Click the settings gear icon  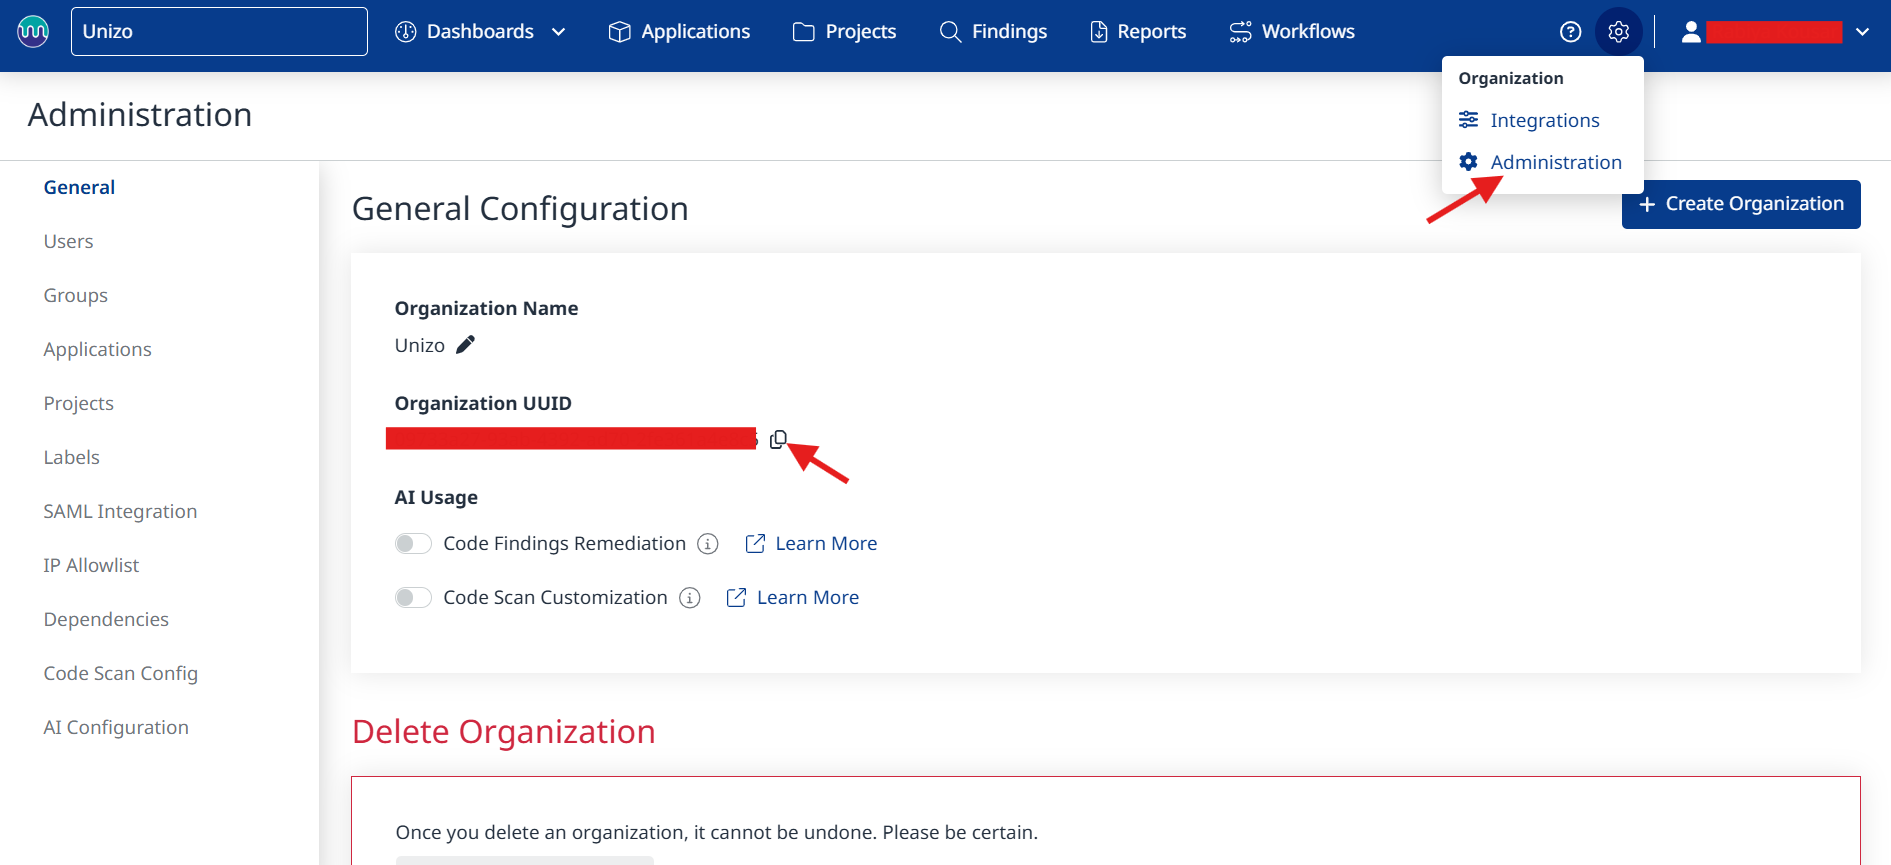[x=1618, y=32]
